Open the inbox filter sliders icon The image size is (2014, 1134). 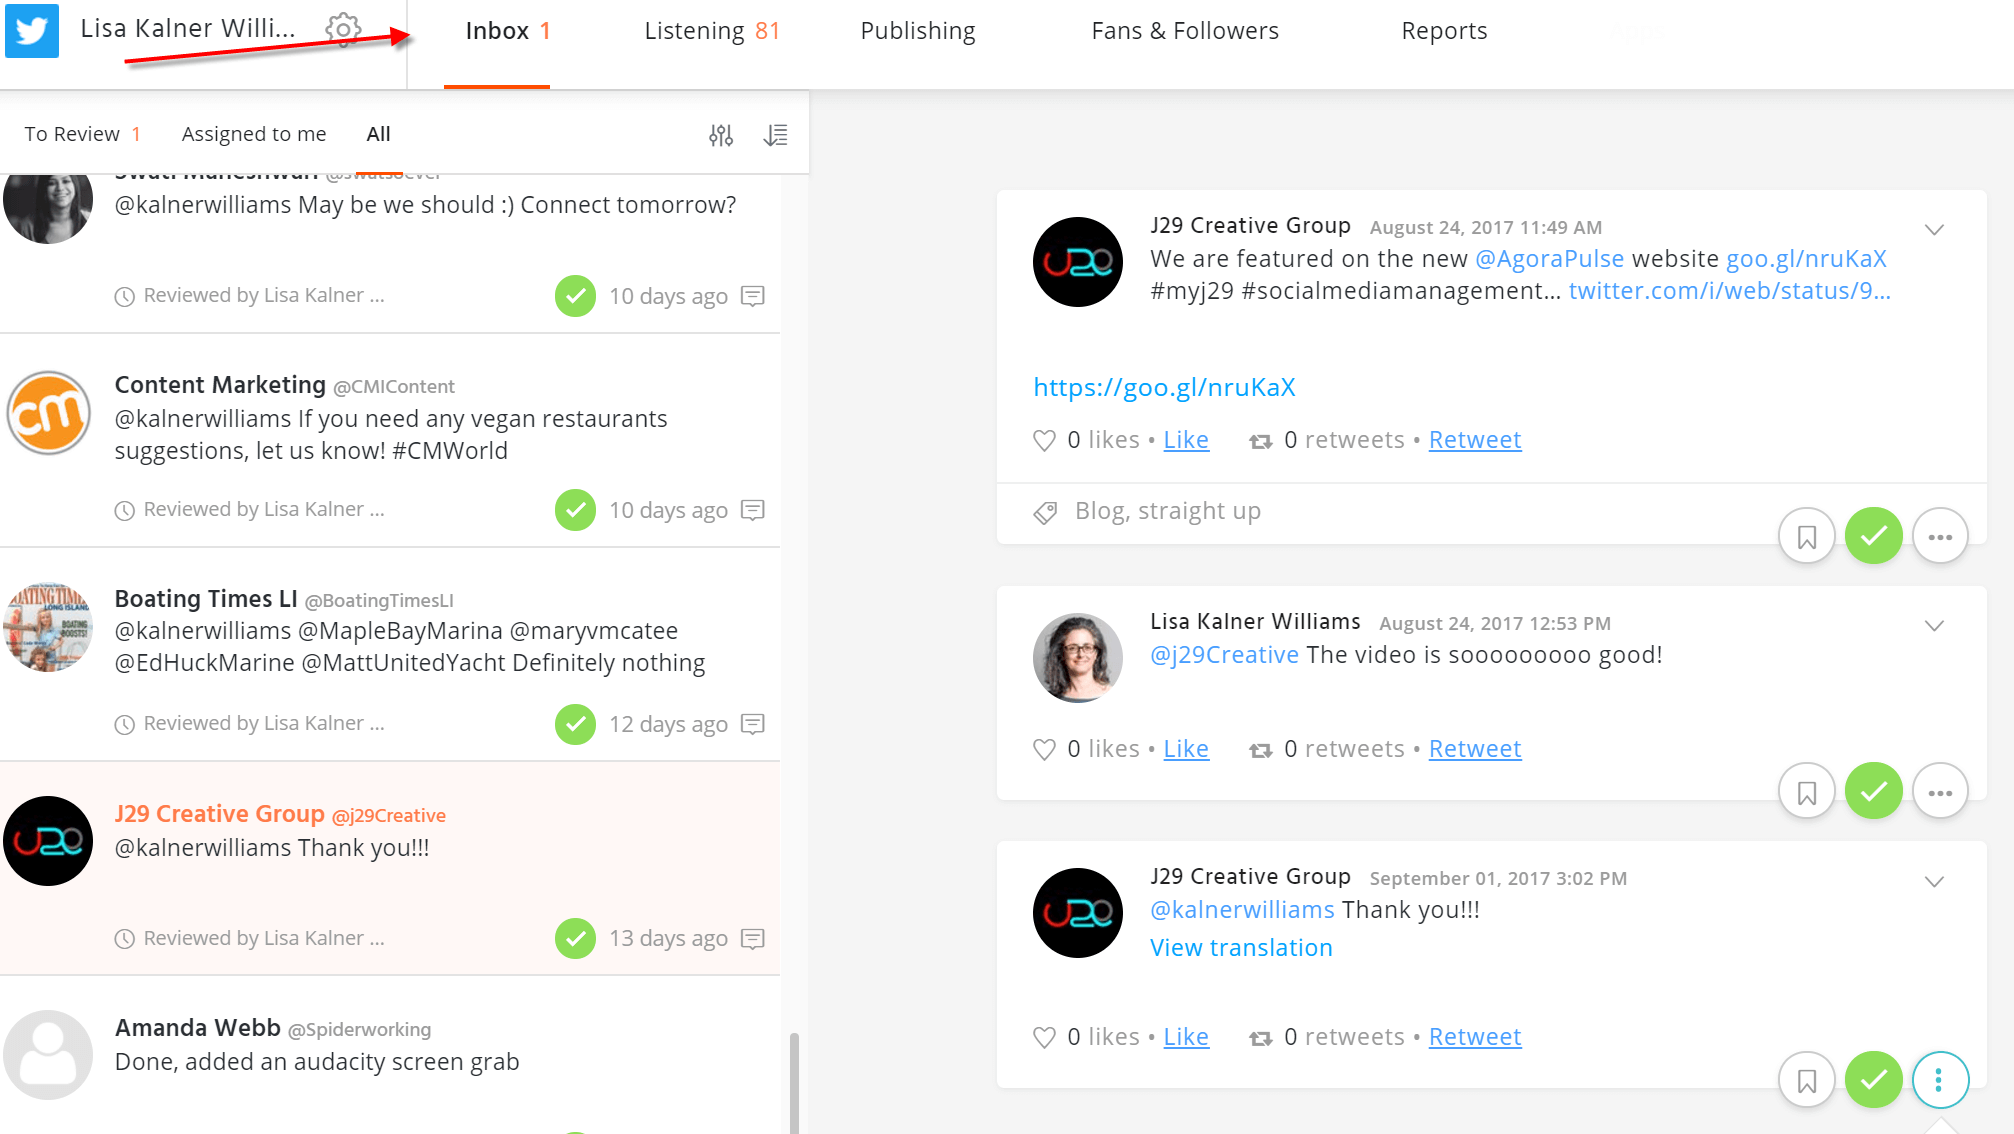point(721,135)
